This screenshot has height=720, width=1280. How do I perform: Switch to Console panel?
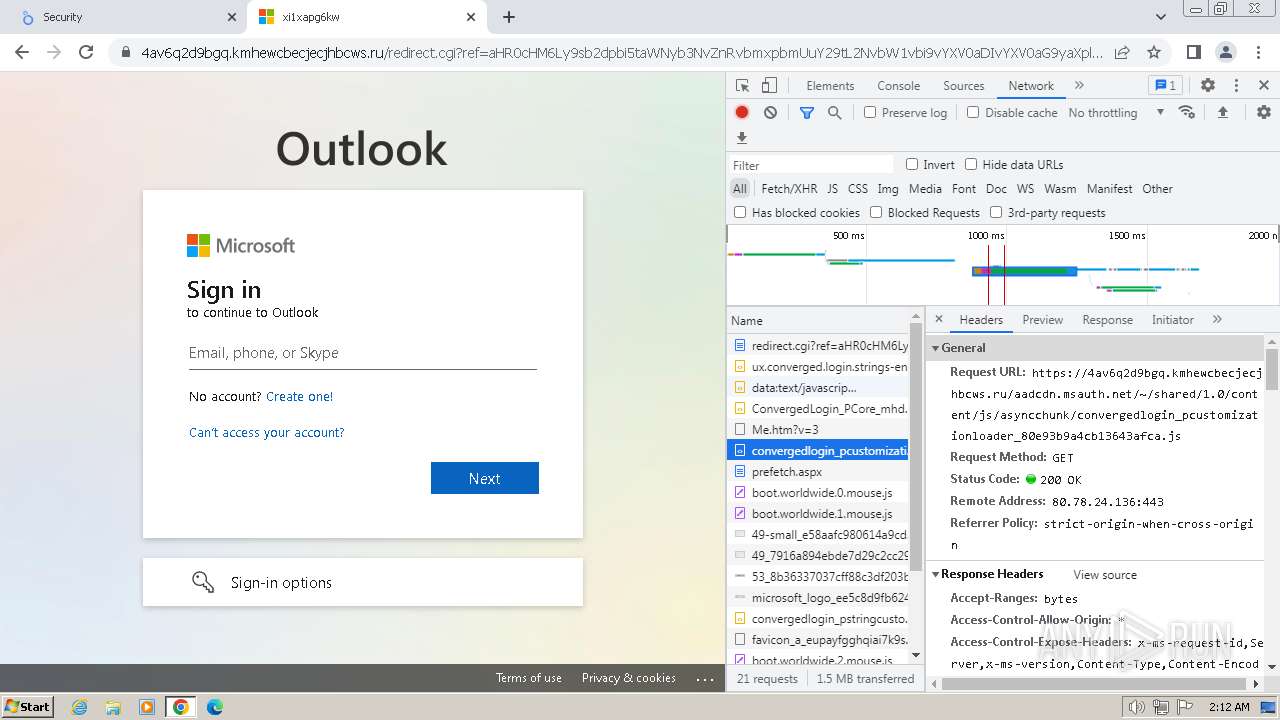coord(898,86)
